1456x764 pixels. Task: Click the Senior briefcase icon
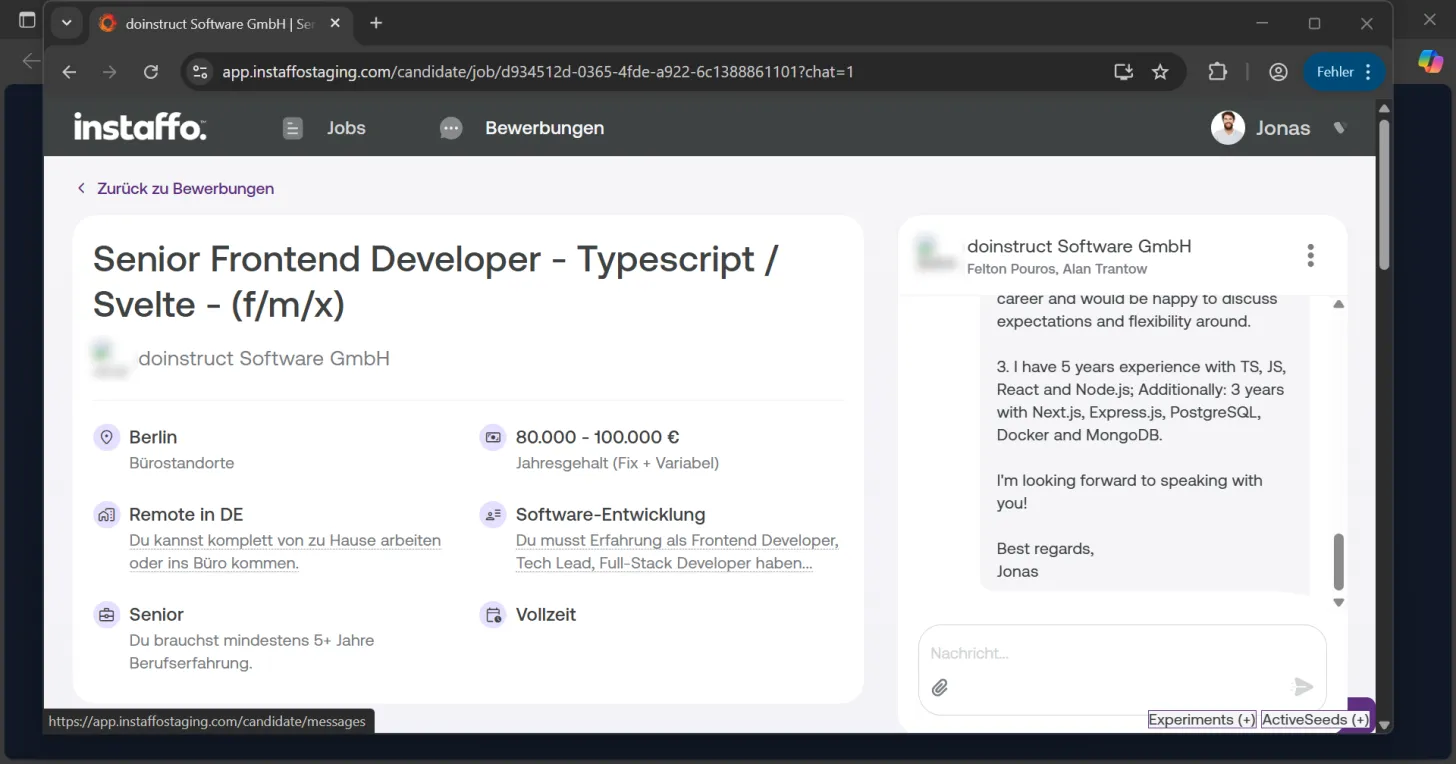tap(107, 615)
